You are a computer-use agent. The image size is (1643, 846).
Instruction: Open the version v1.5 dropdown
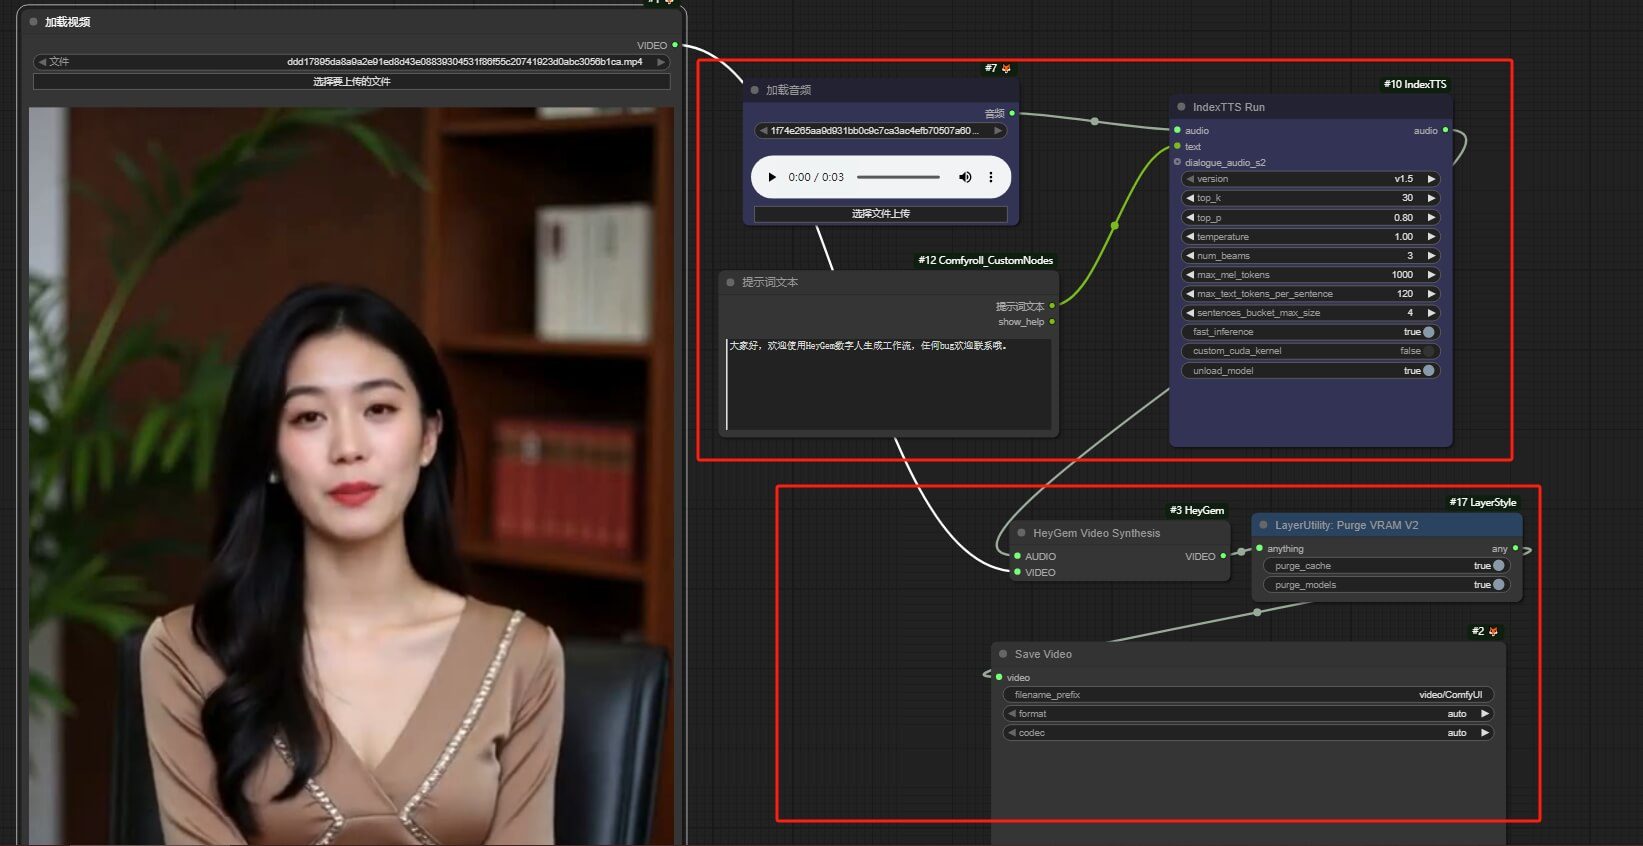(x=1311, y=179)
